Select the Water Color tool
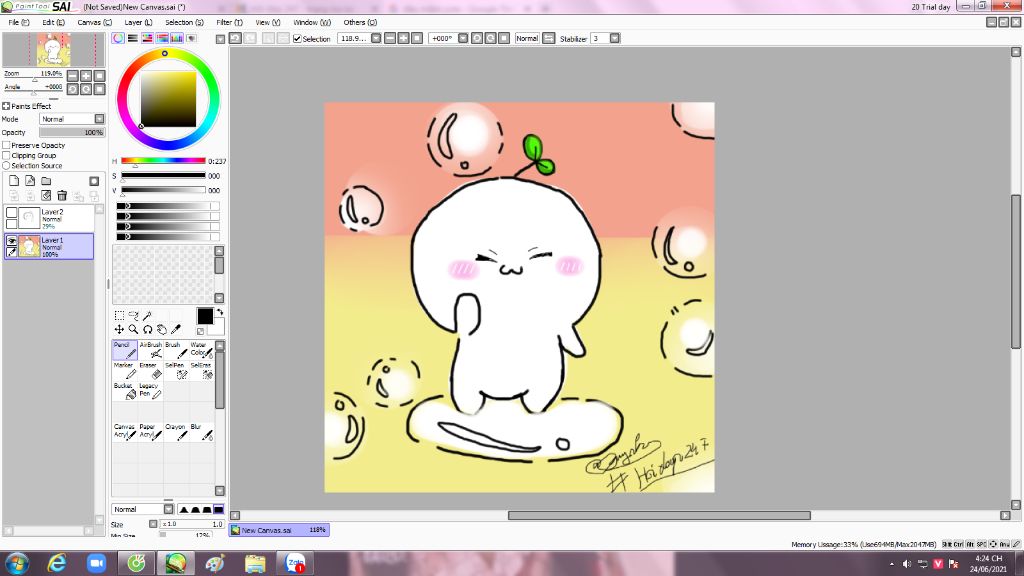1024x576 pixels. tap(200, 350)
